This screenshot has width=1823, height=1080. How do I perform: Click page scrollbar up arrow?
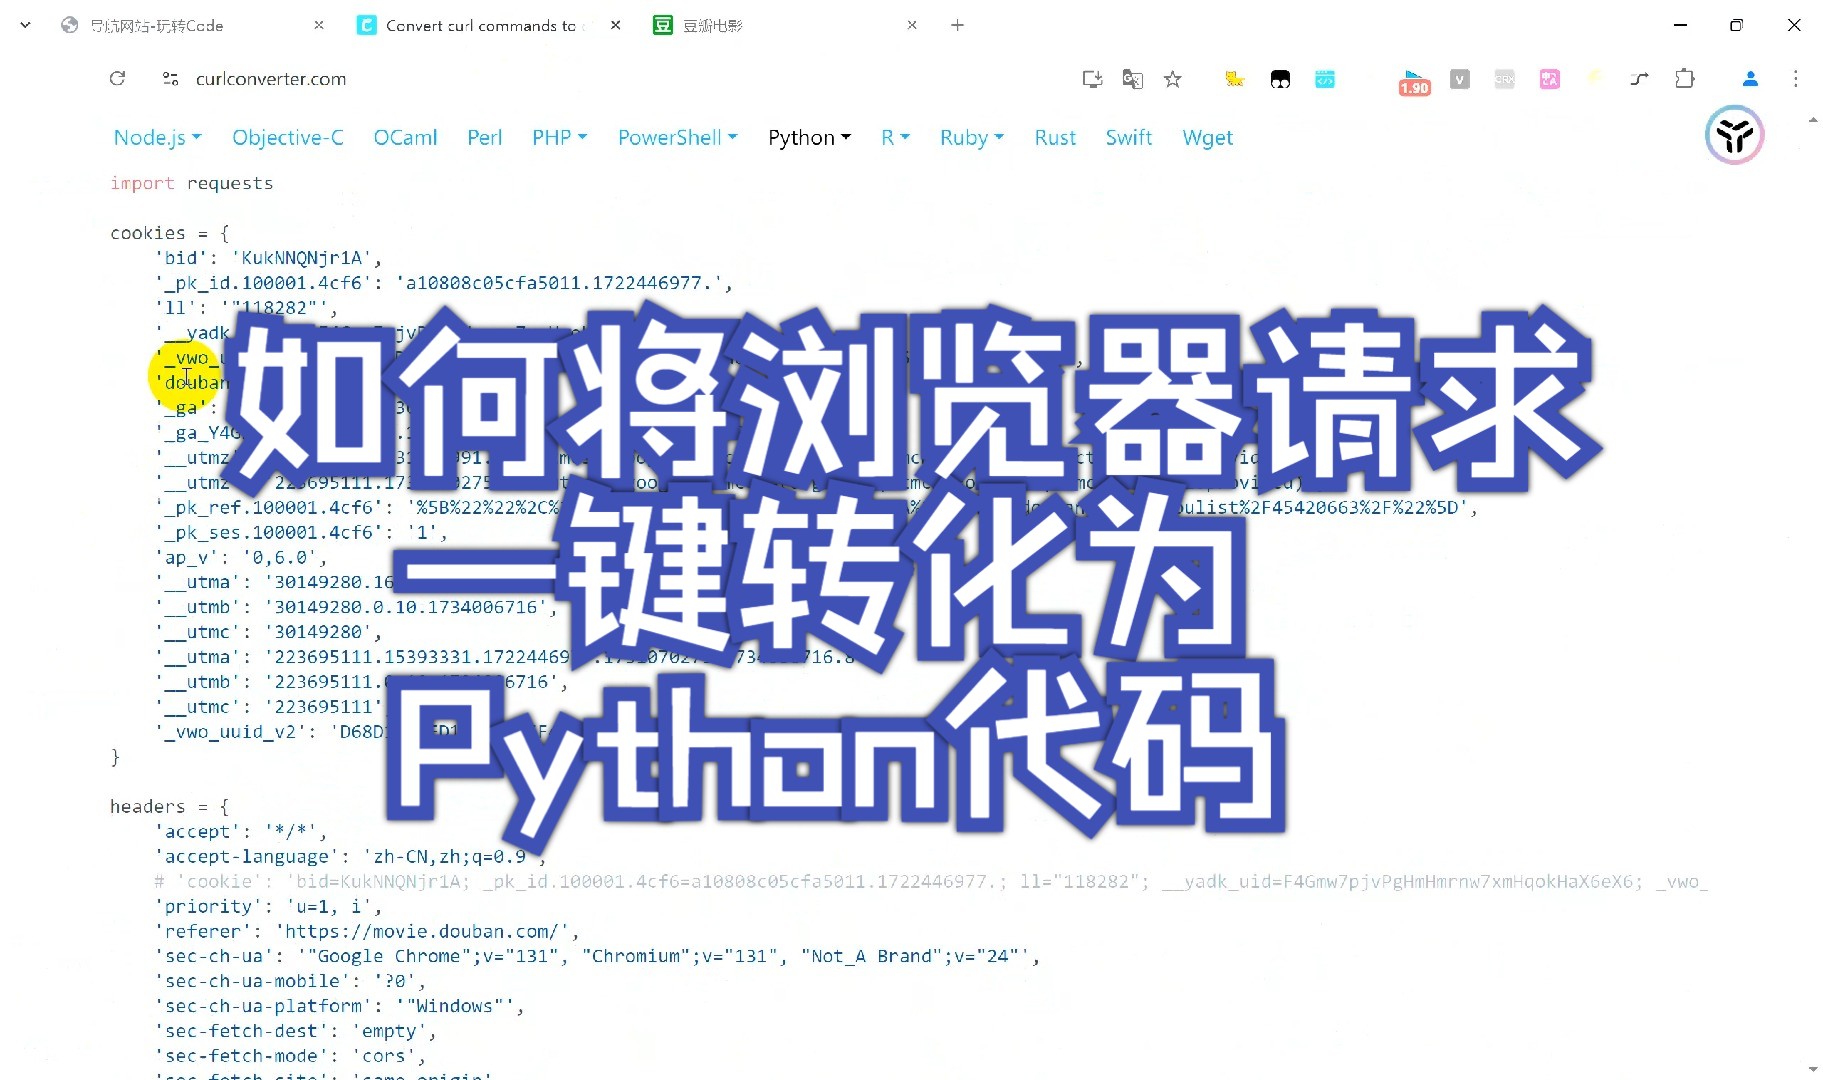(1813, 120)
